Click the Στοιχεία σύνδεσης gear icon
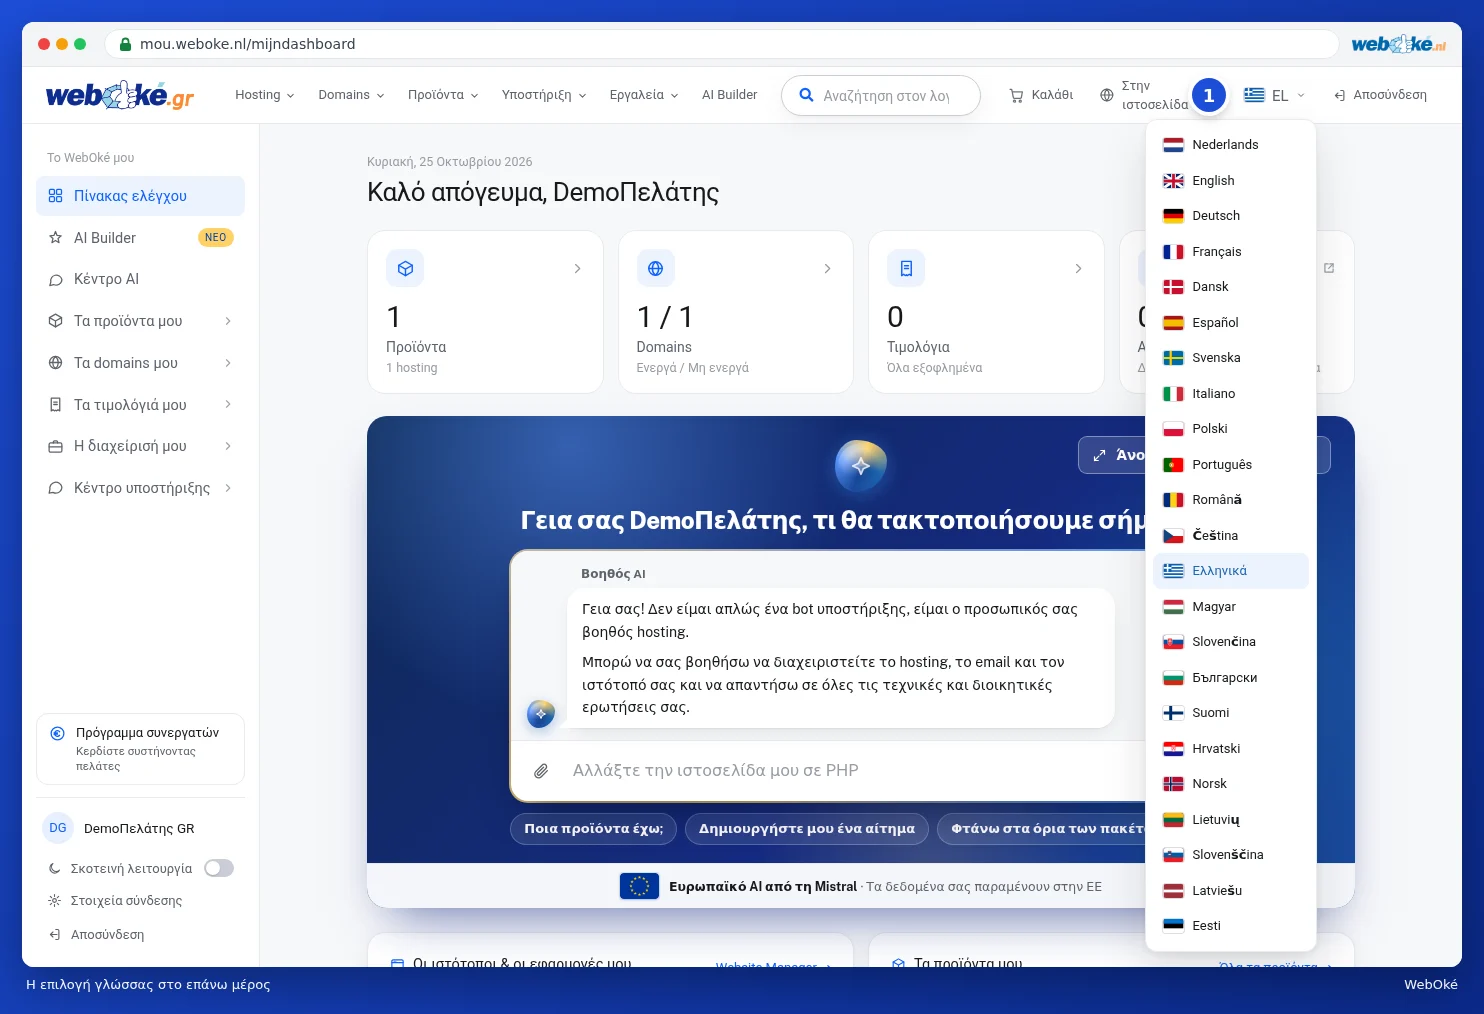 pos(55,901)
